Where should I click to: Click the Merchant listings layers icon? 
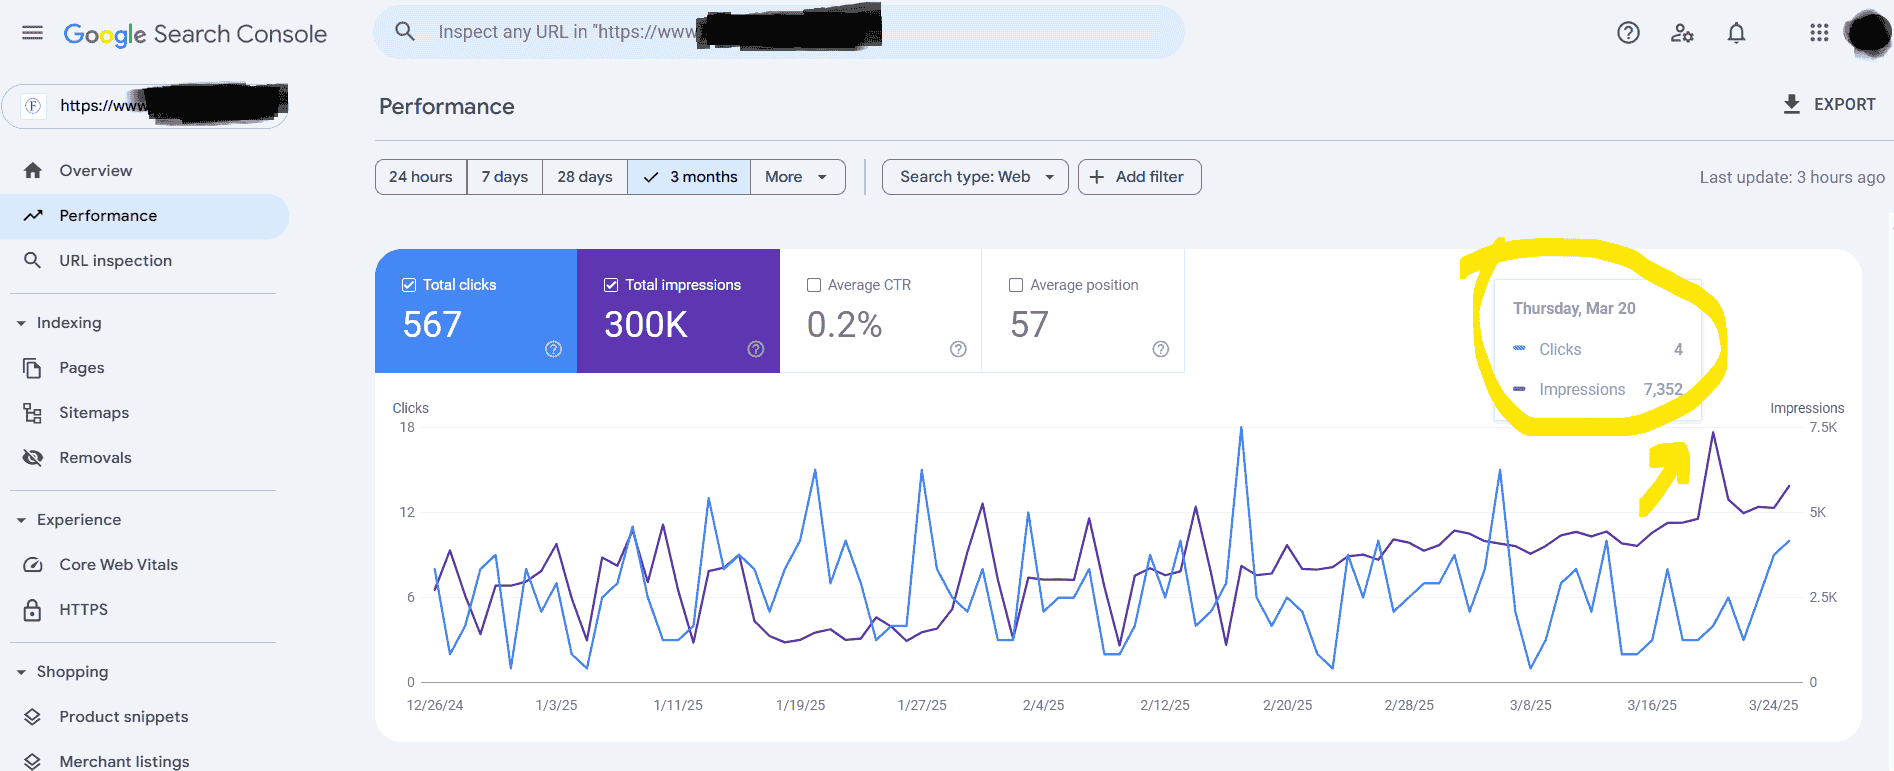click(x=33, y=761)
